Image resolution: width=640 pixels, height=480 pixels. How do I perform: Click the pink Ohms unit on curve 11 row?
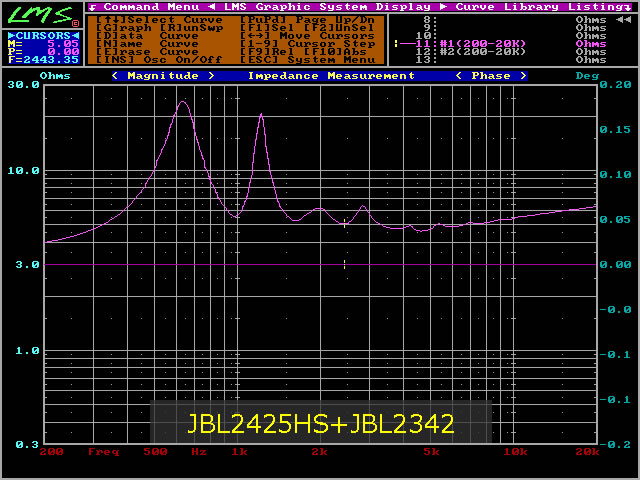(591, 44)
